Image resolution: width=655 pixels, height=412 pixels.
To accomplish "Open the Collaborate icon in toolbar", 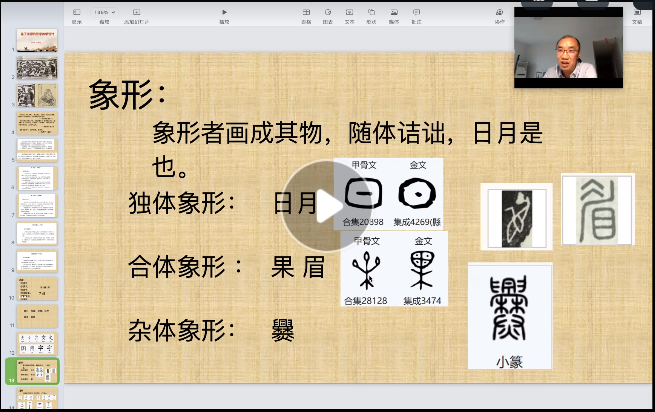I will [x=499, y=14].
